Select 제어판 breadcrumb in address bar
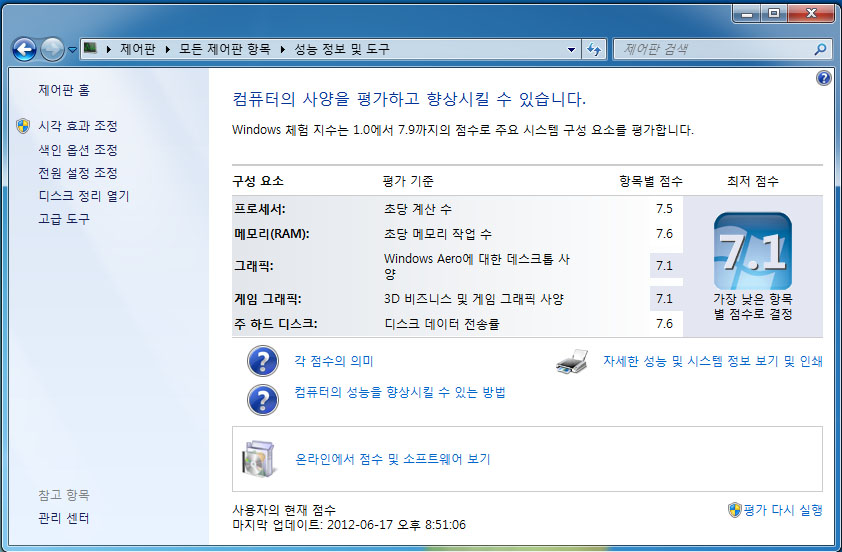The height and width of the screenshot is (552, 842). click(138, 49)
